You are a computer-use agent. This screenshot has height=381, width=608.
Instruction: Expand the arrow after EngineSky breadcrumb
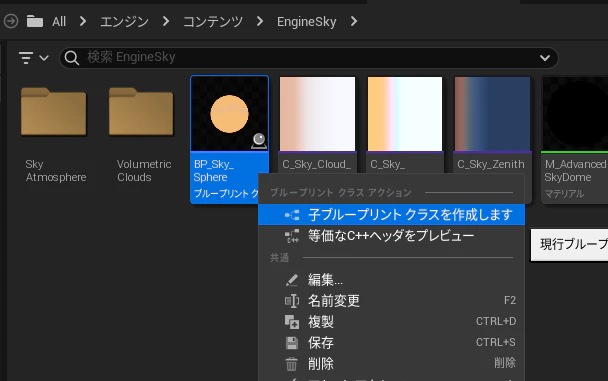(x=353, y=21)
